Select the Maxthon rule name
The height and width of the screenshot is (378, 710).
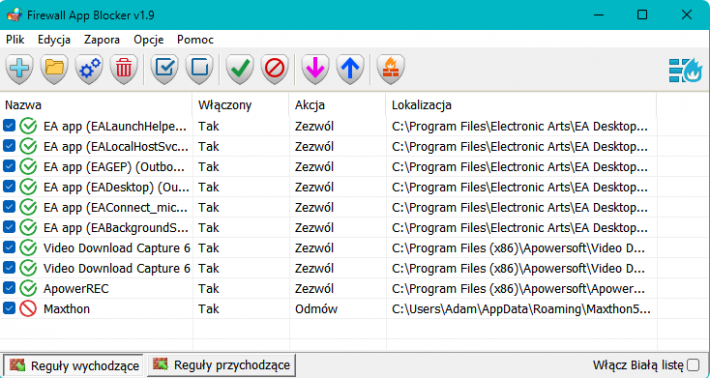click(x=67, y=309)
